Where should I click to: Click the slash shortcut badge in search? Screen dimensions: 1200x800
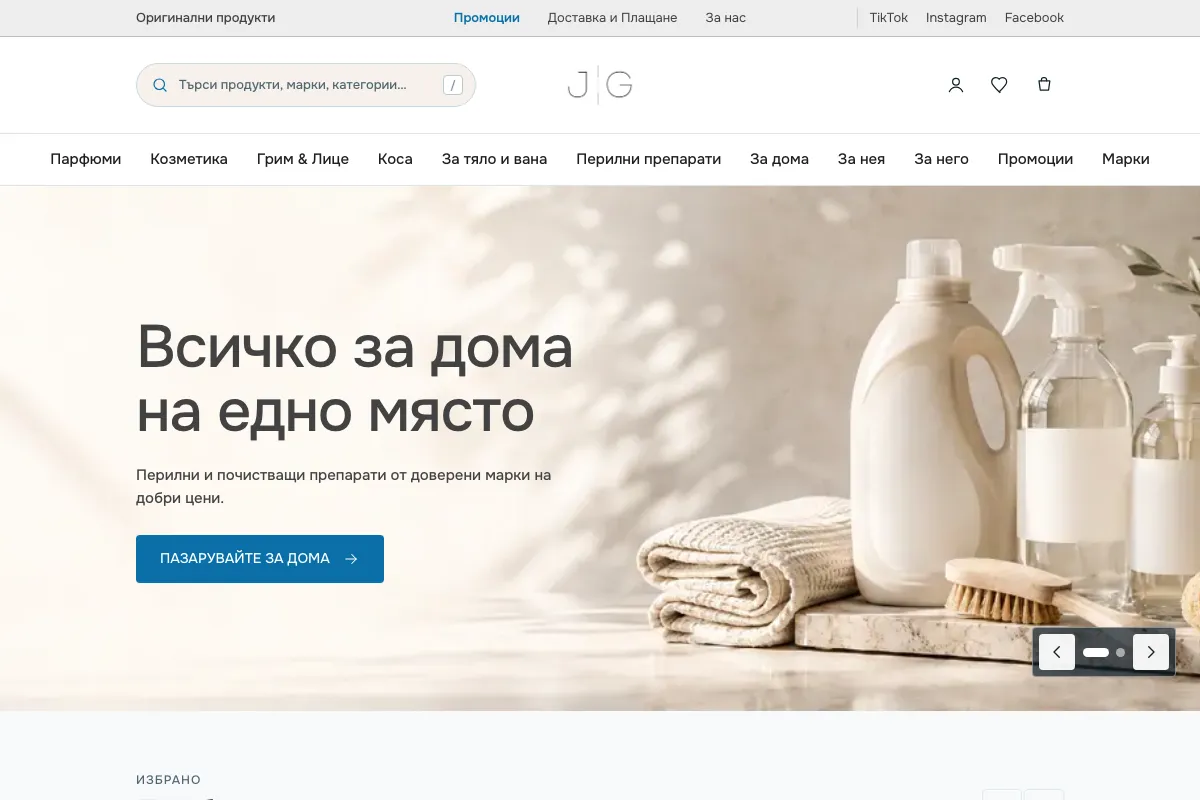click(454, 85)
